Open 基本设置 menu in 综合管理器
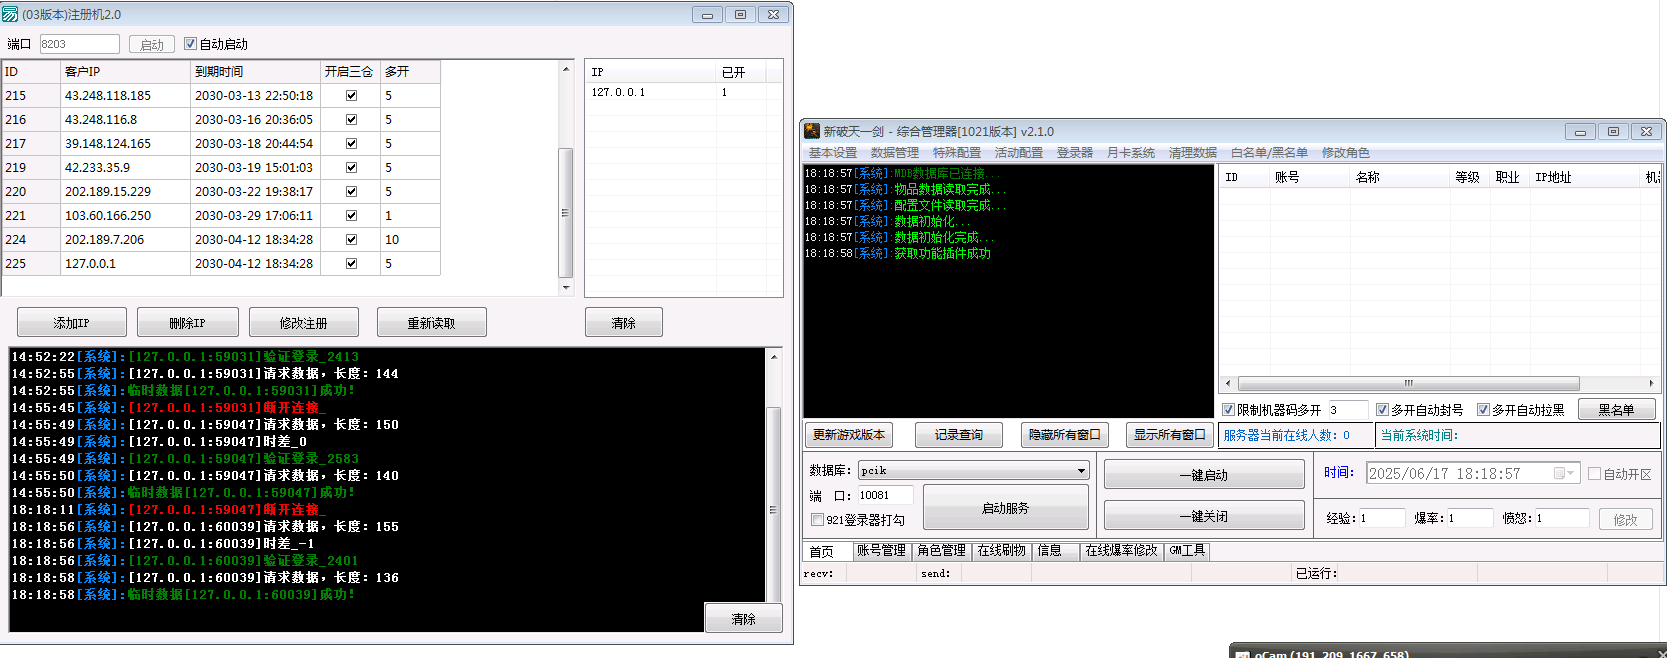The width and height of the screenshot is (1667, 658). [x=833, y=153]
